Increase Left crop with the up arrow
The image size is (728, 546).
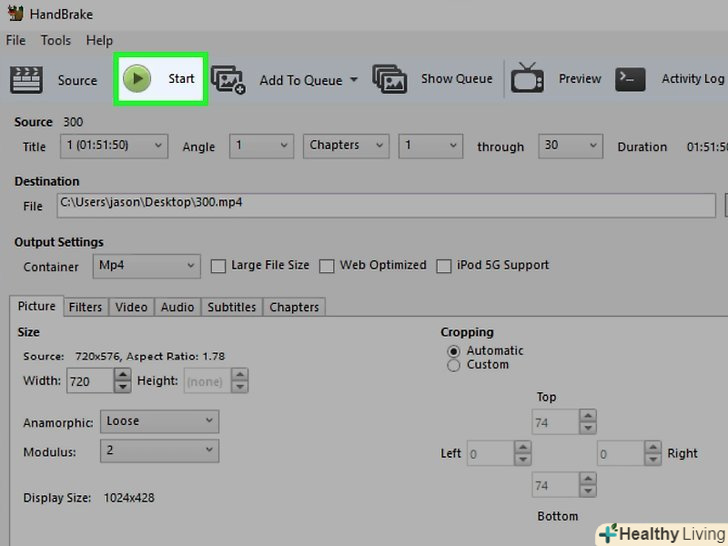(523, 447)
